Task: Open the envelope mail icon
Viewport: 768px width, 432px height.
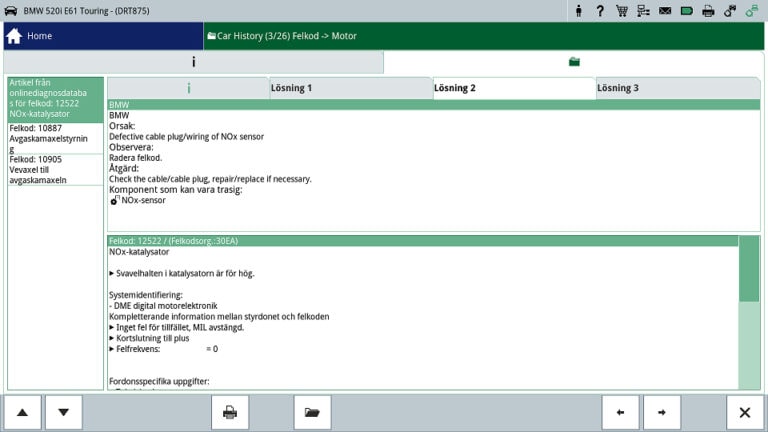Action: coord(665,11)
